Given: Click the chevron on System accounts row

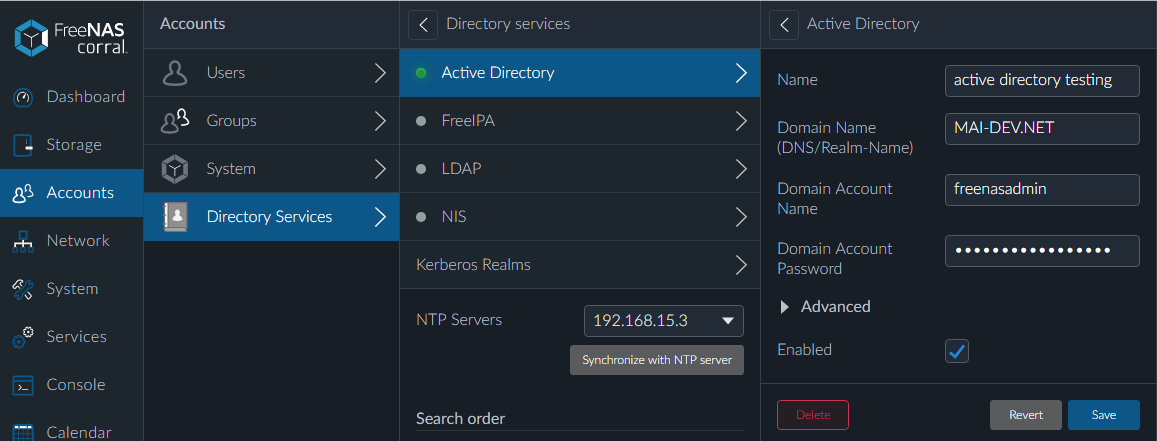Looking at the screenshot, I should pyautogui.click(x=380, y=169).
